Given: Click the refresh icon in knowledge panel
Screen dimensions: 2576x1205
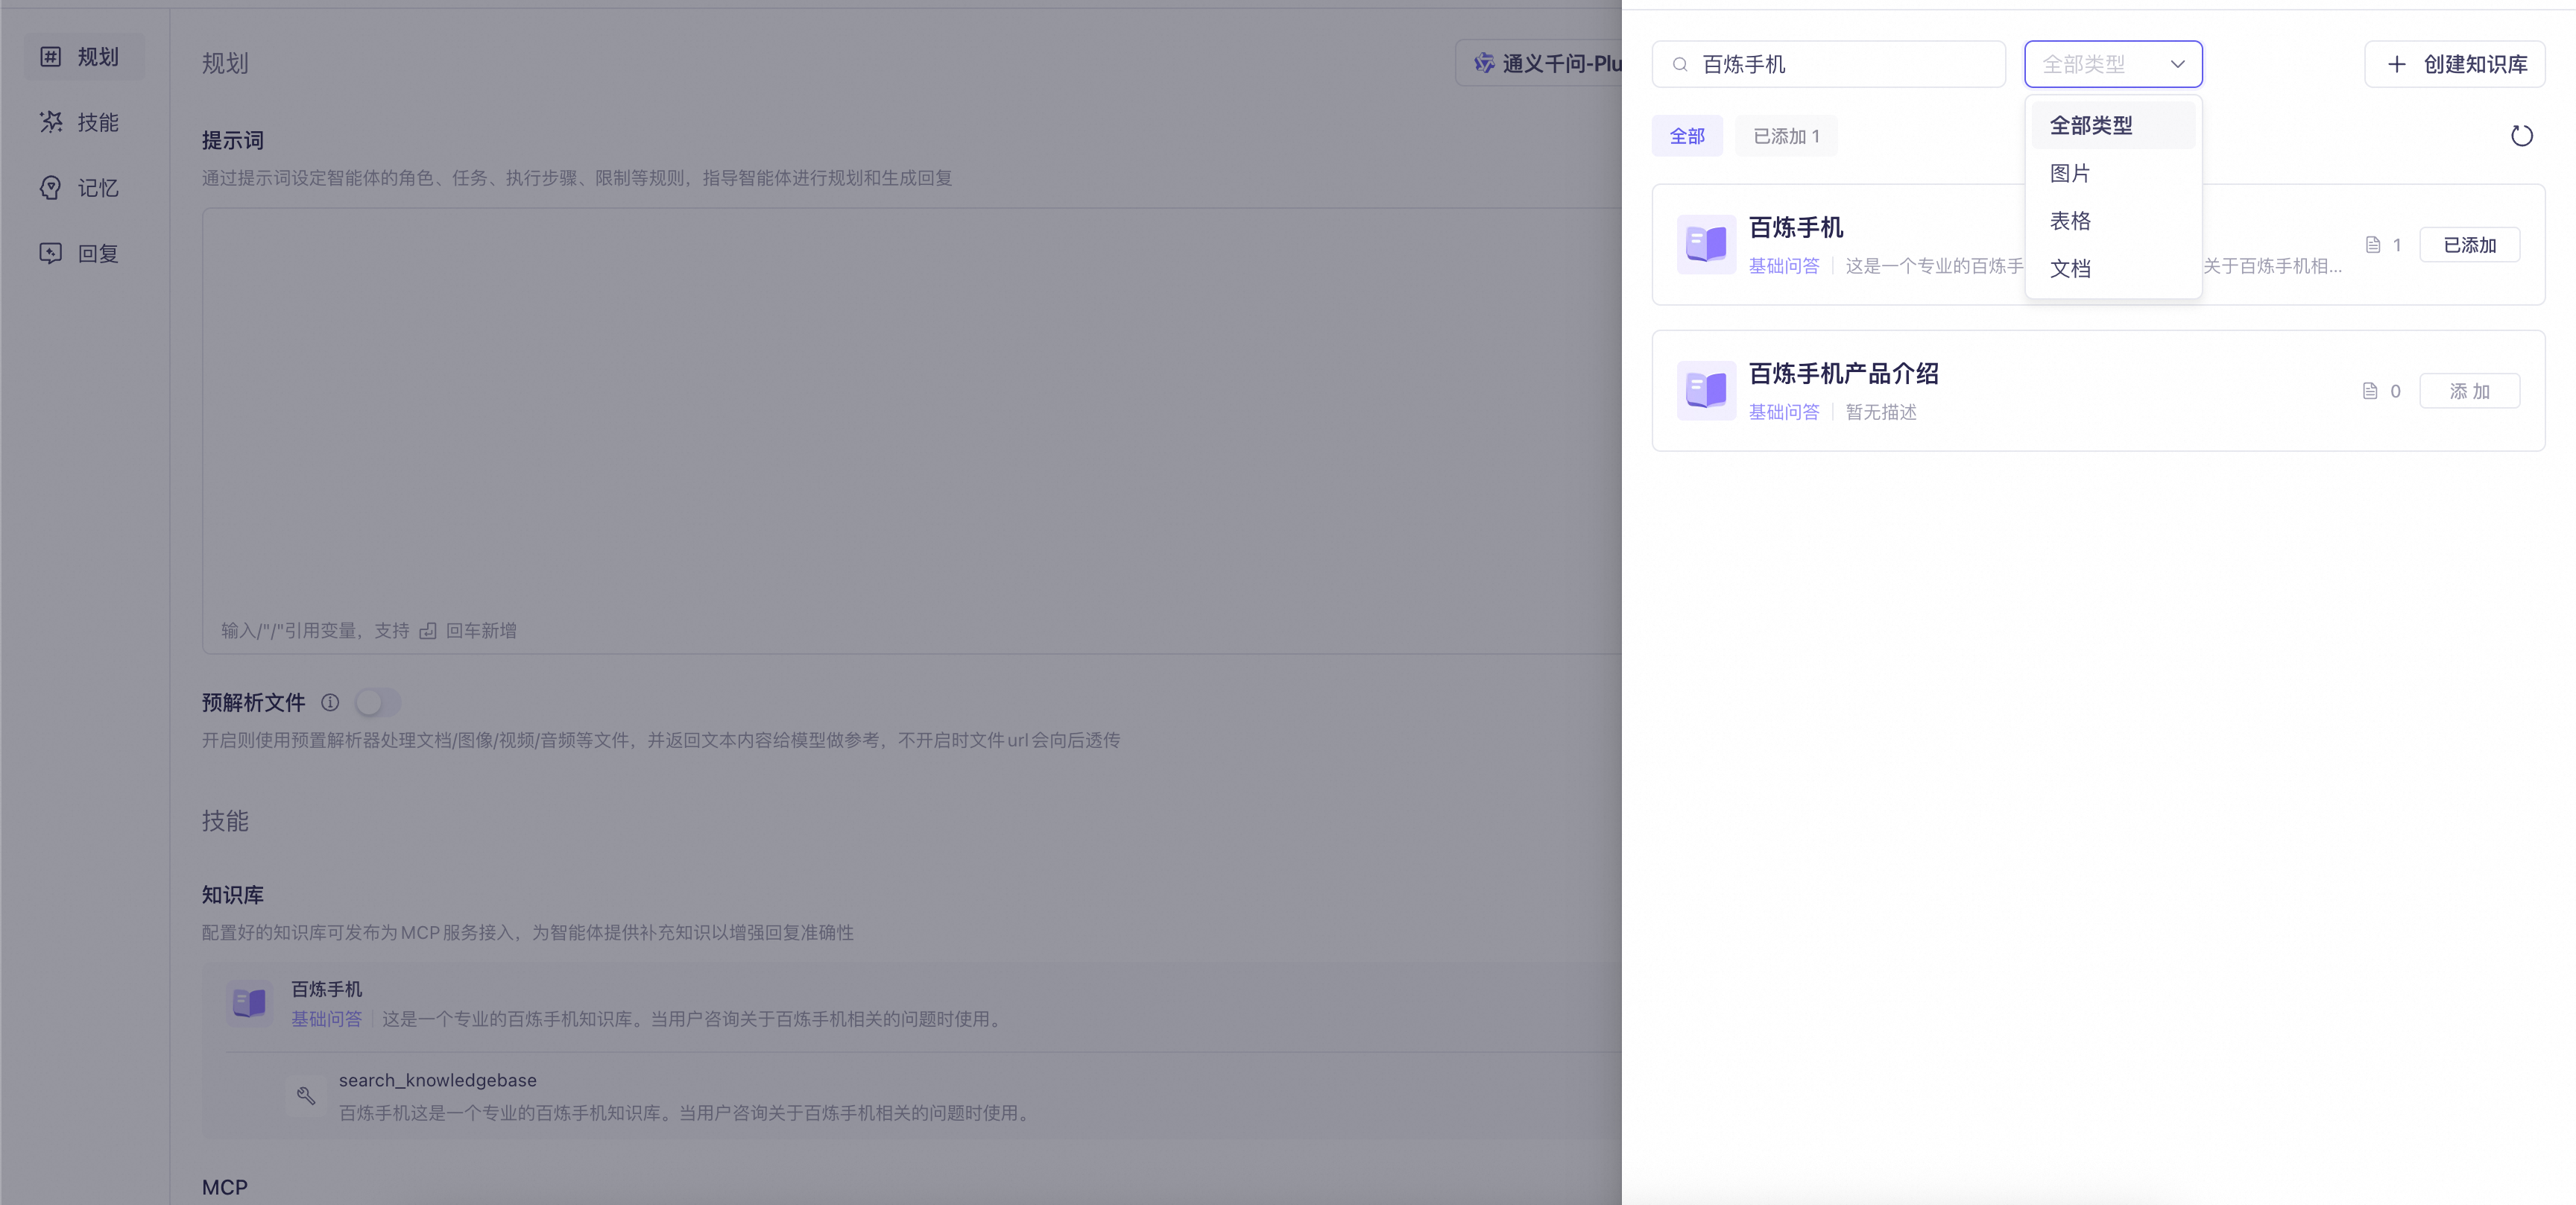Looking at the screenshot, I should tap(2521, 136).
